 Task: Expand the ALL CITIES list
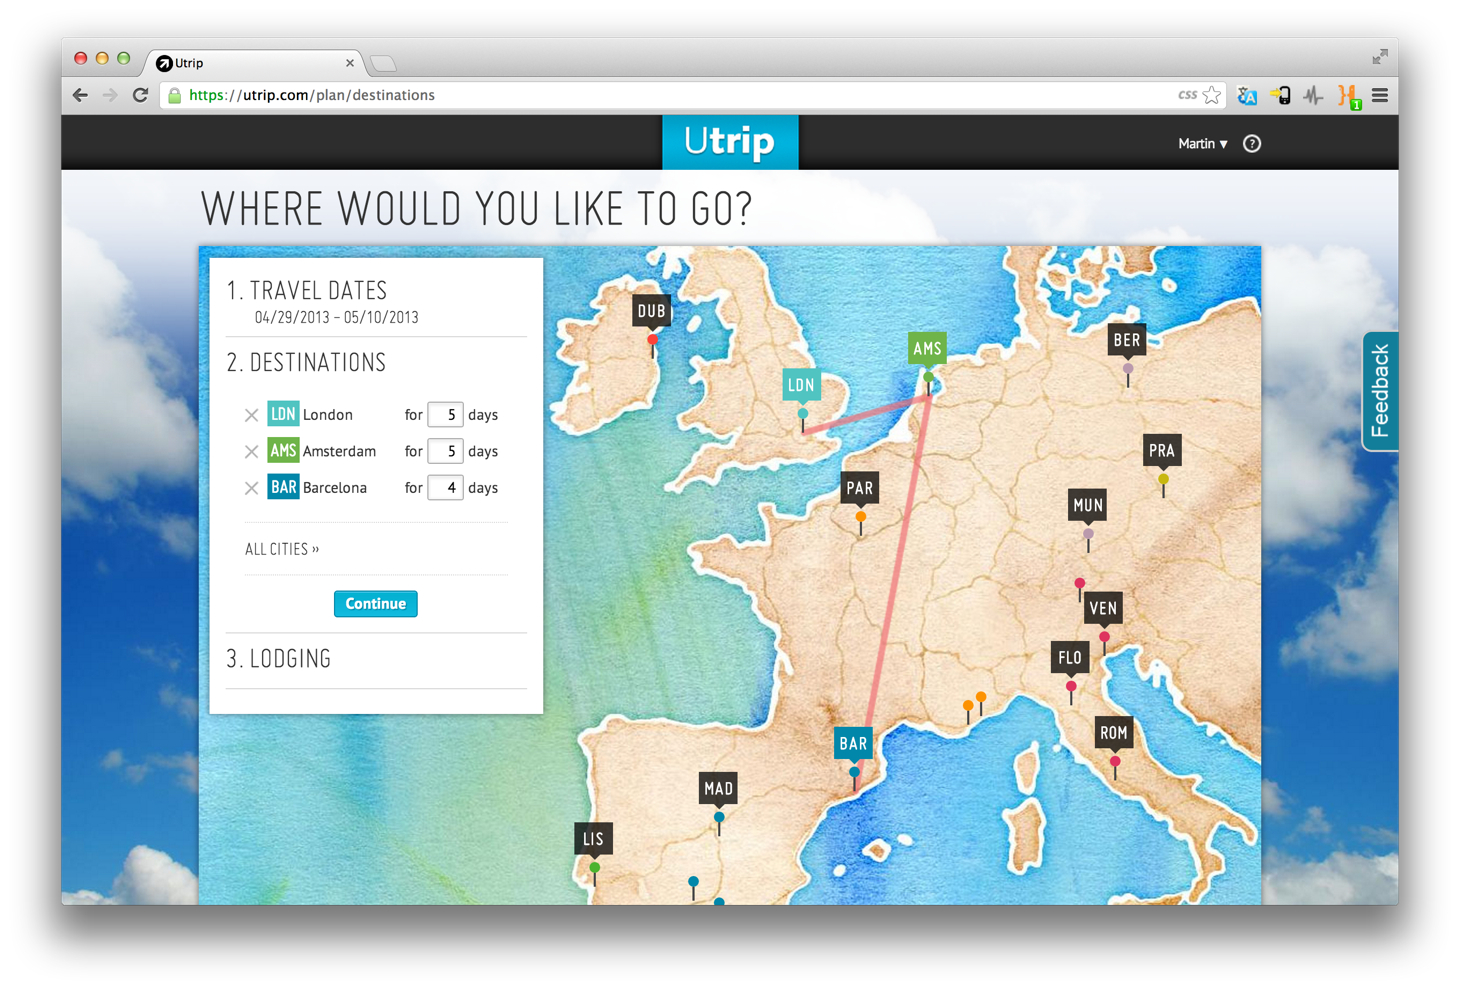click(282, 548)
